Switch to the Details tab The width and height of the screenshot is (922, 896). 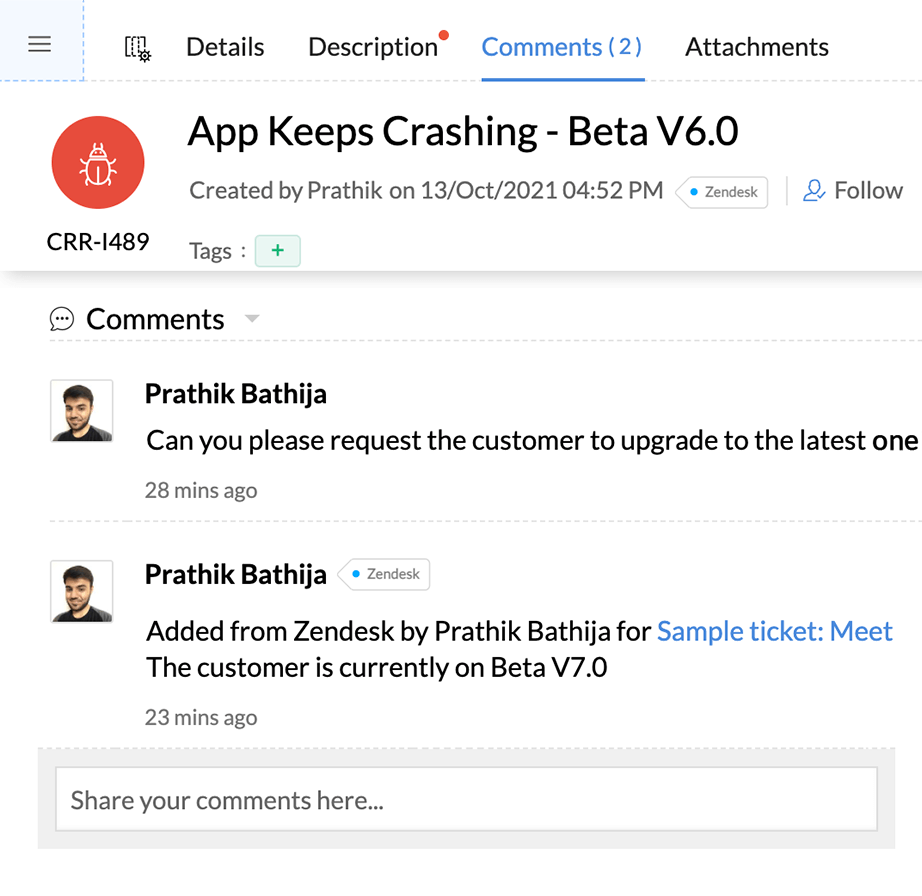[x=225, y=47]
